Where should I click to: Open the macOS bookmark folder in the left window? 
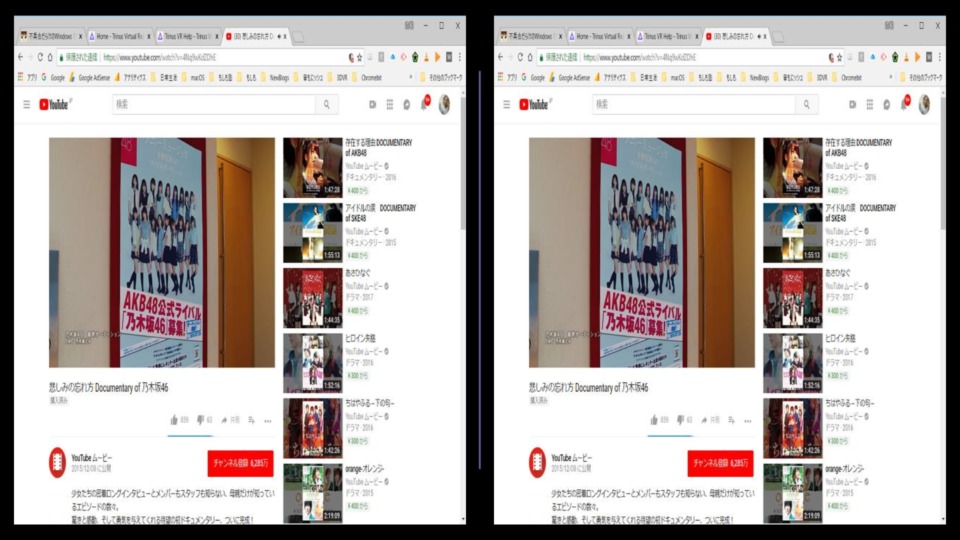tap(193, 78)
